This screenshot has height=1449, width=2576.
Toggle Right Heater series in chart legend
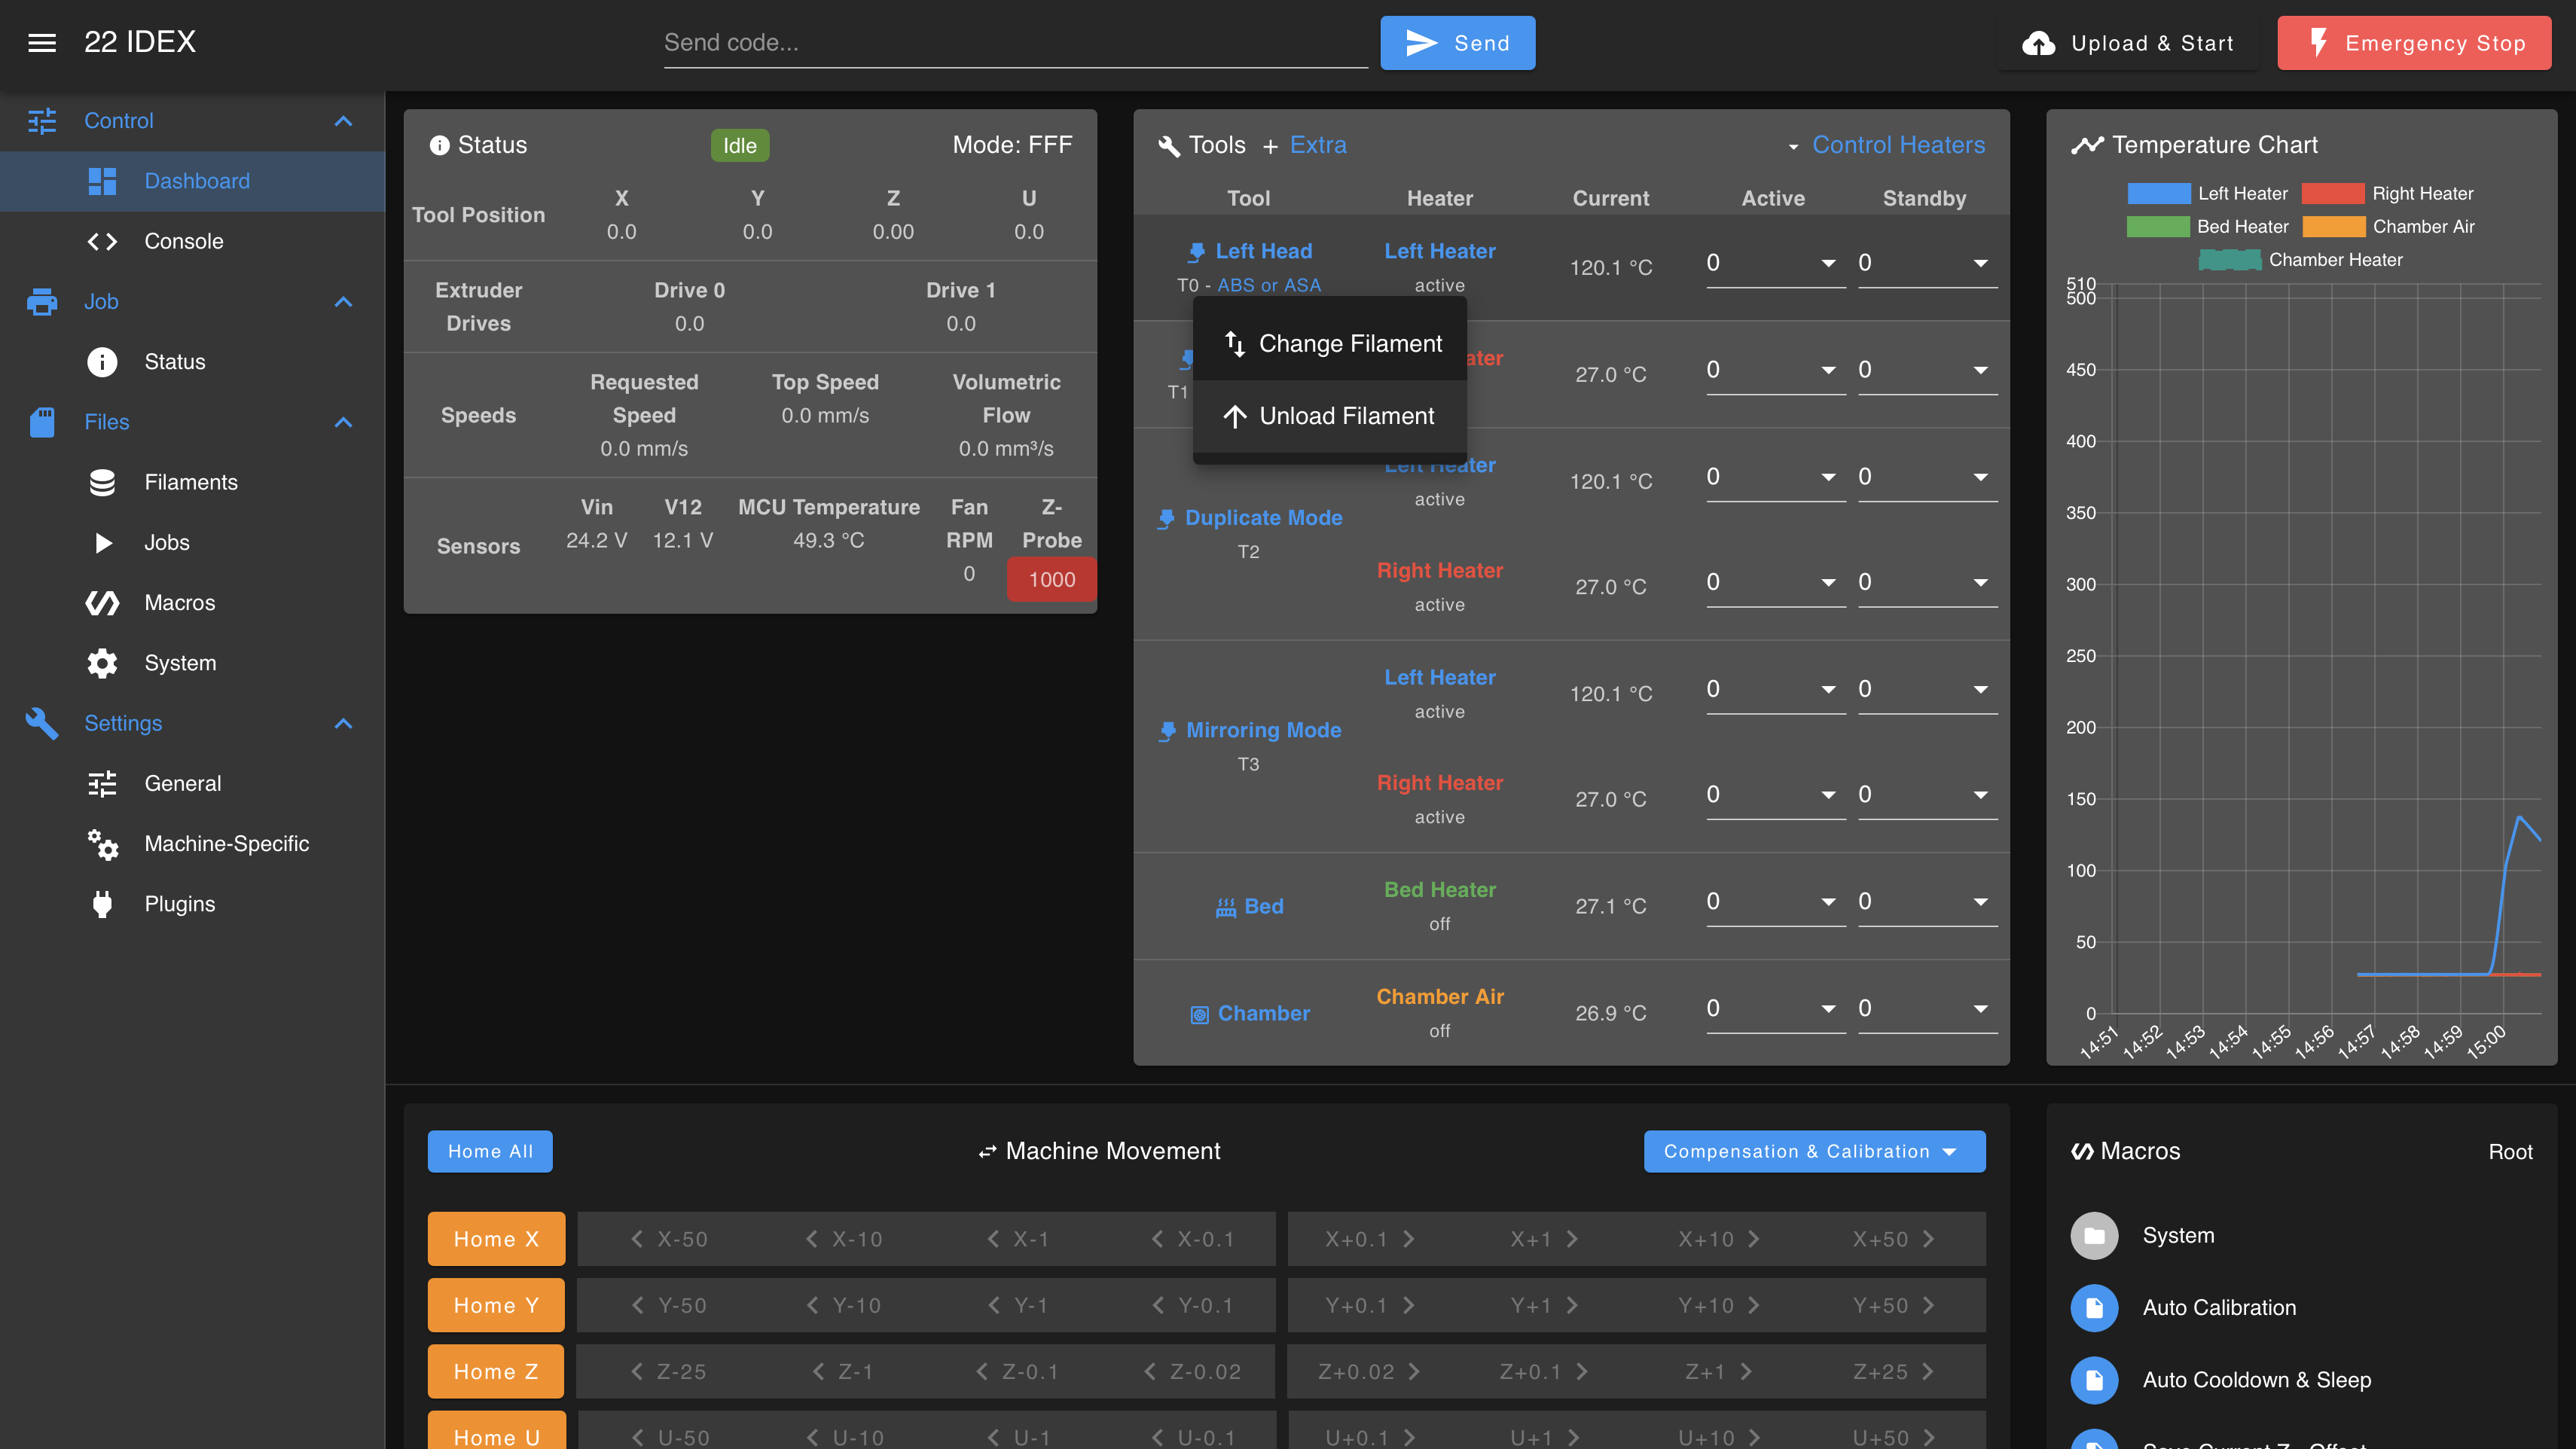[2387, 193]
